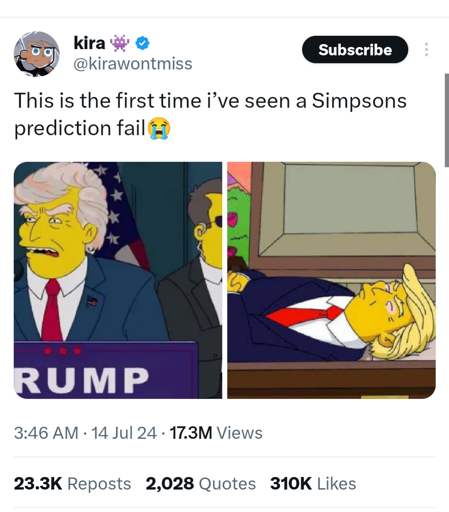Click the purple alien emoji beside kira

(120, 43)
